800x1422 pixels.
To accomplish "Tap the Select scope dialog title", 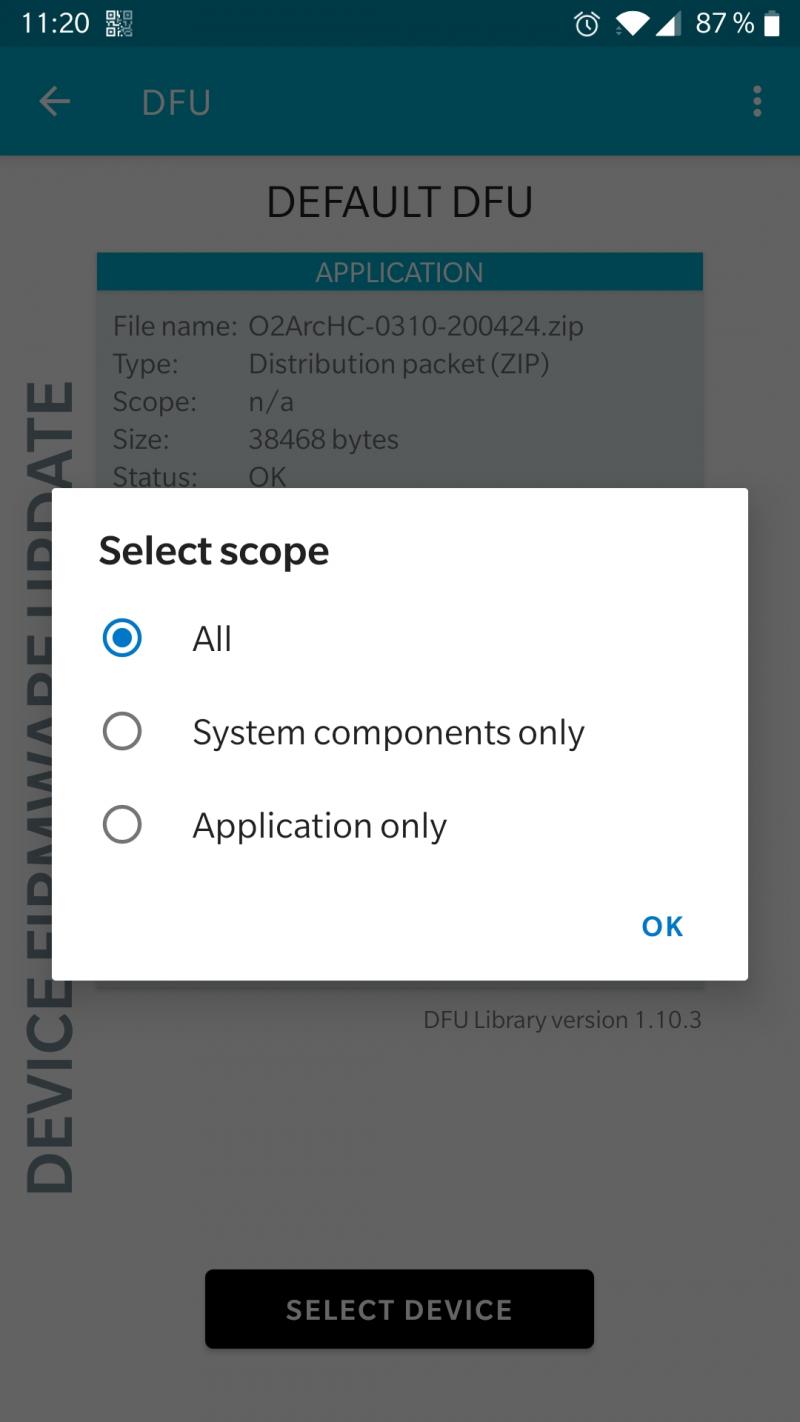I will (214, 551).
